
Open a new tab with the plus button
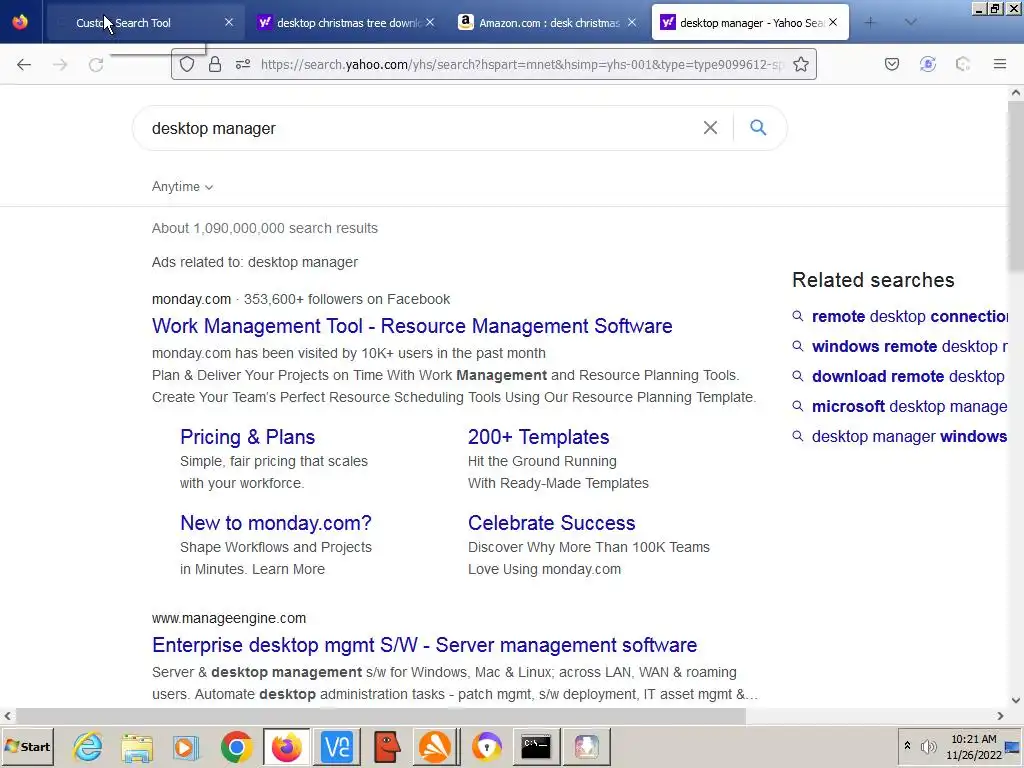click(x=870, y=23)
